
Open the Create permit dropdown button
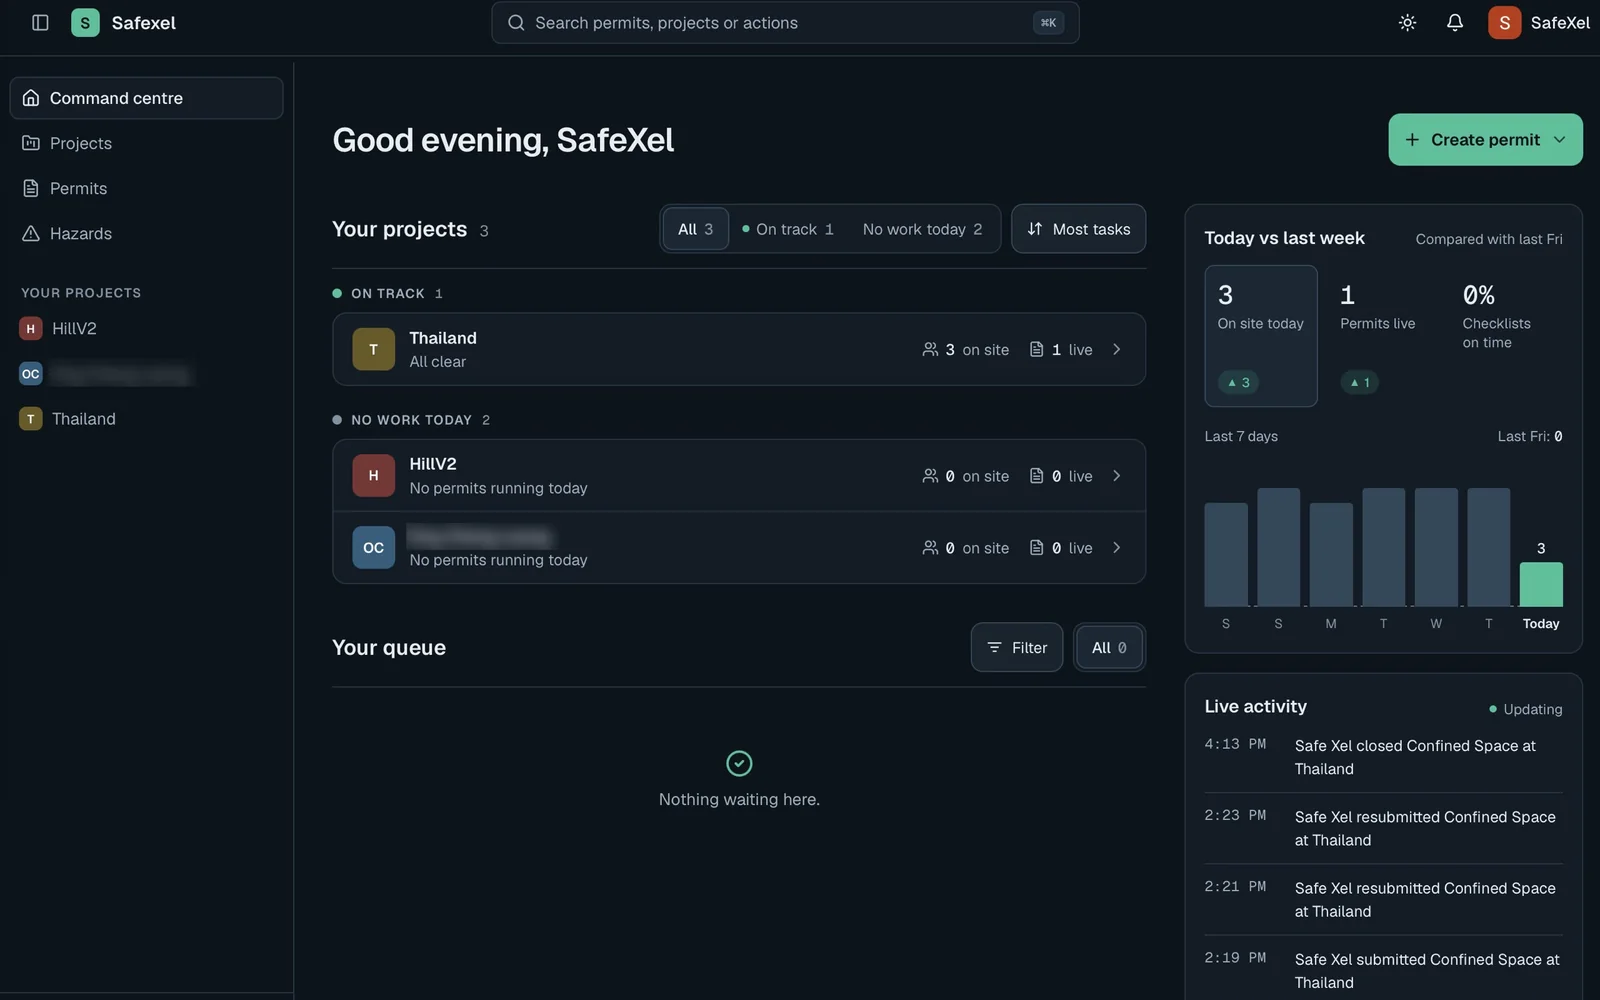pos(1485,139)
